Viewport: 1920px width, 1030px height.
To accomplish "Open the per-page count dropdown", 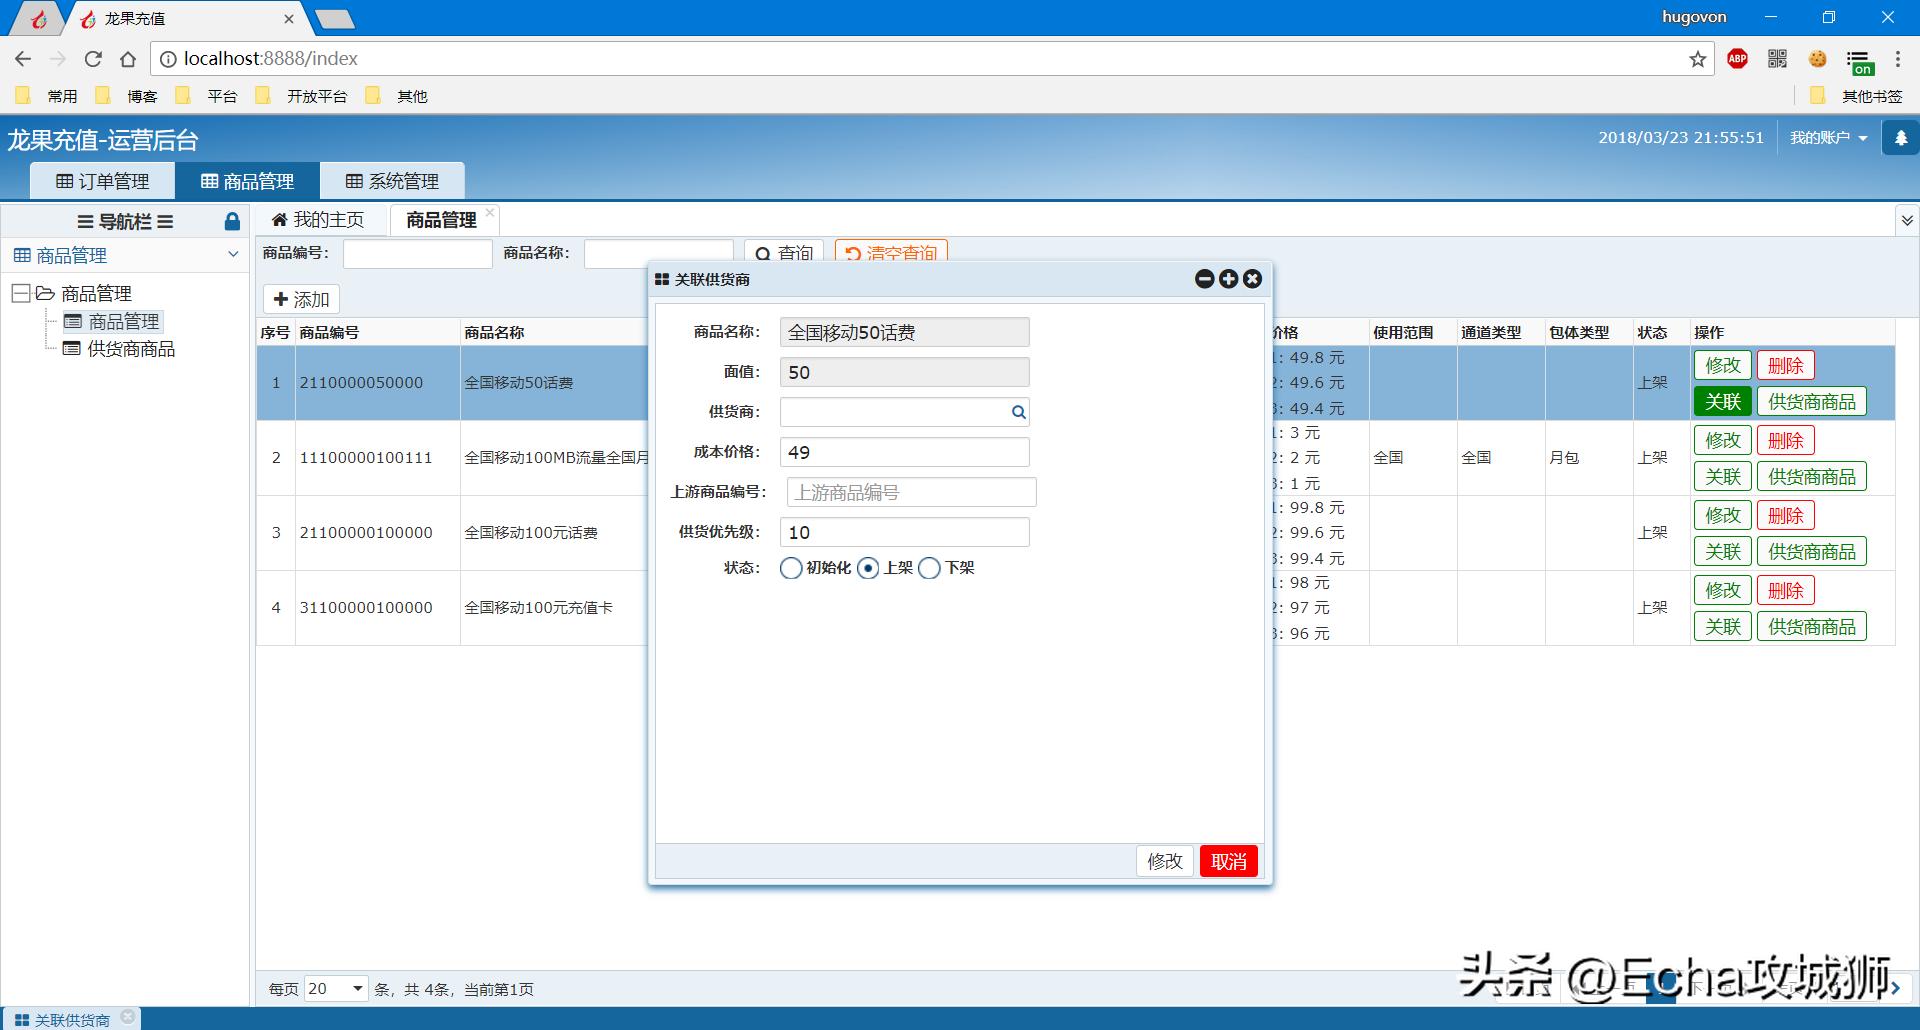I will coord(336,989).
